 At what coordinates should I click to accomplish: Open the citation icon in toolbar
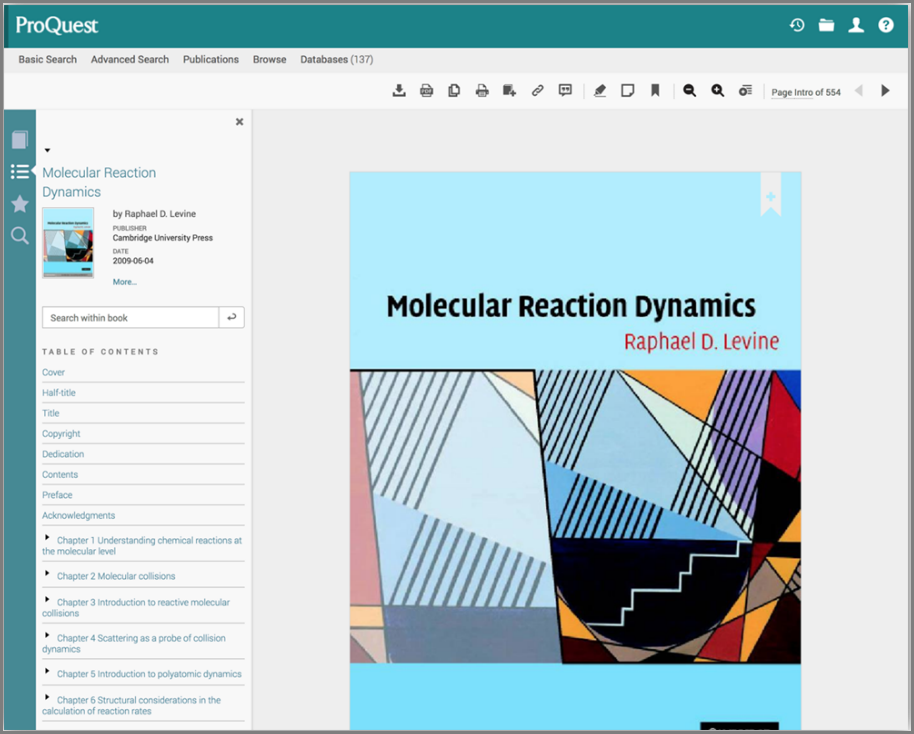(x=565, y=90)
